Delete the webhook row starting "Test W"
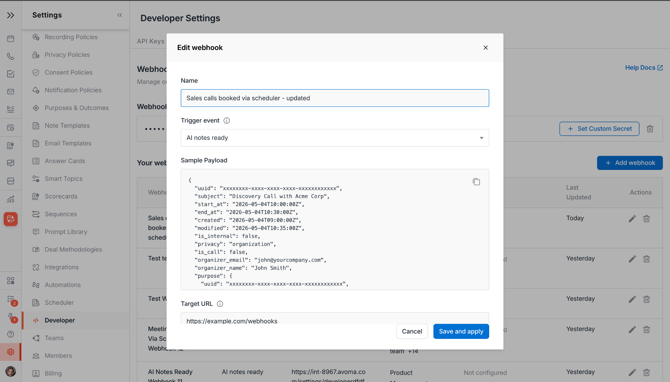670x382 pixels. [646, 299]
